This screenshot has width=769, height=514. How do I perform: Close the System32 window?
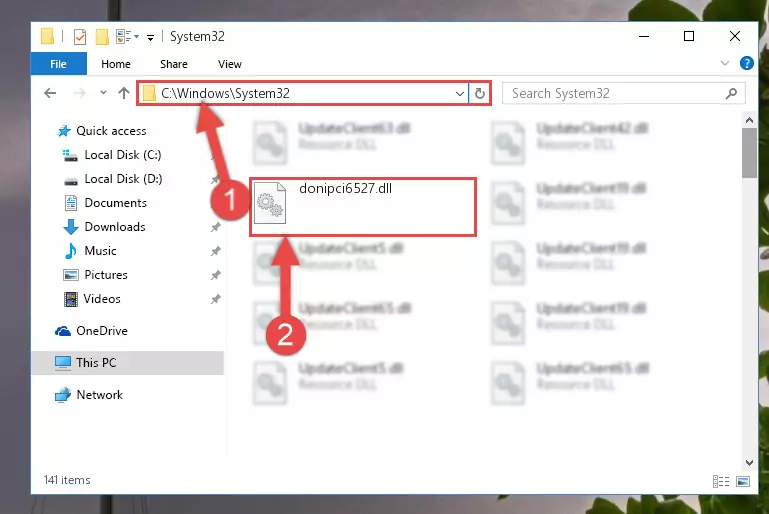coord(735,36)
